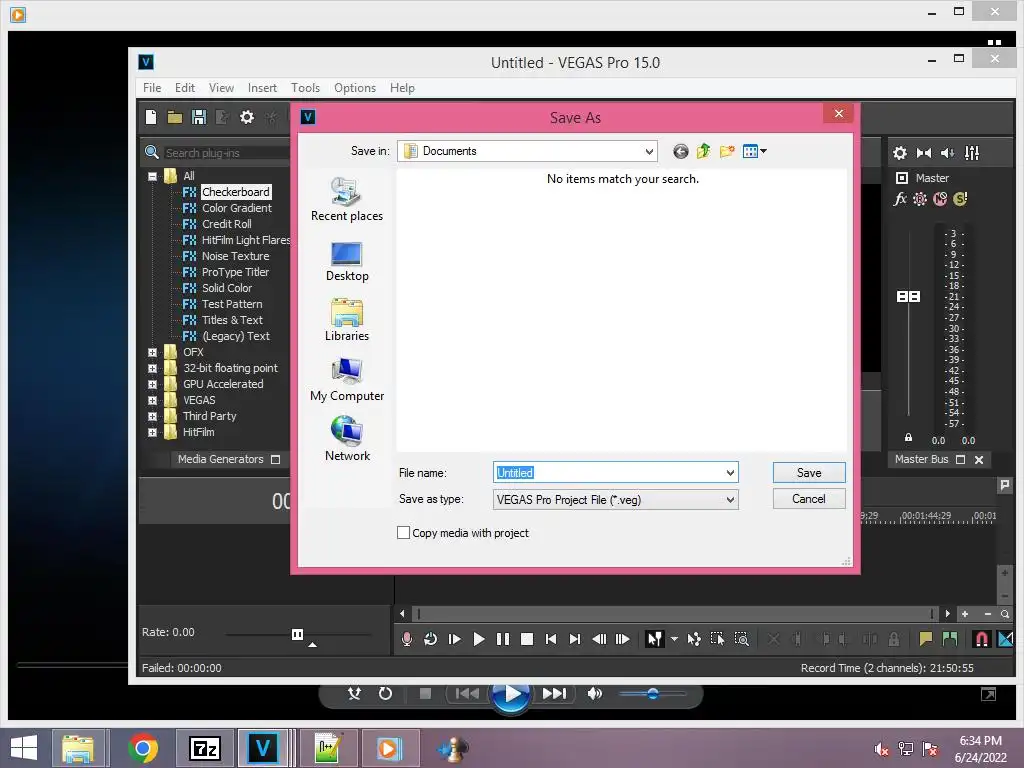The height and width of the screenshot is (768, 1024).
Task: Open Master FX button
Action: point(900,199)
